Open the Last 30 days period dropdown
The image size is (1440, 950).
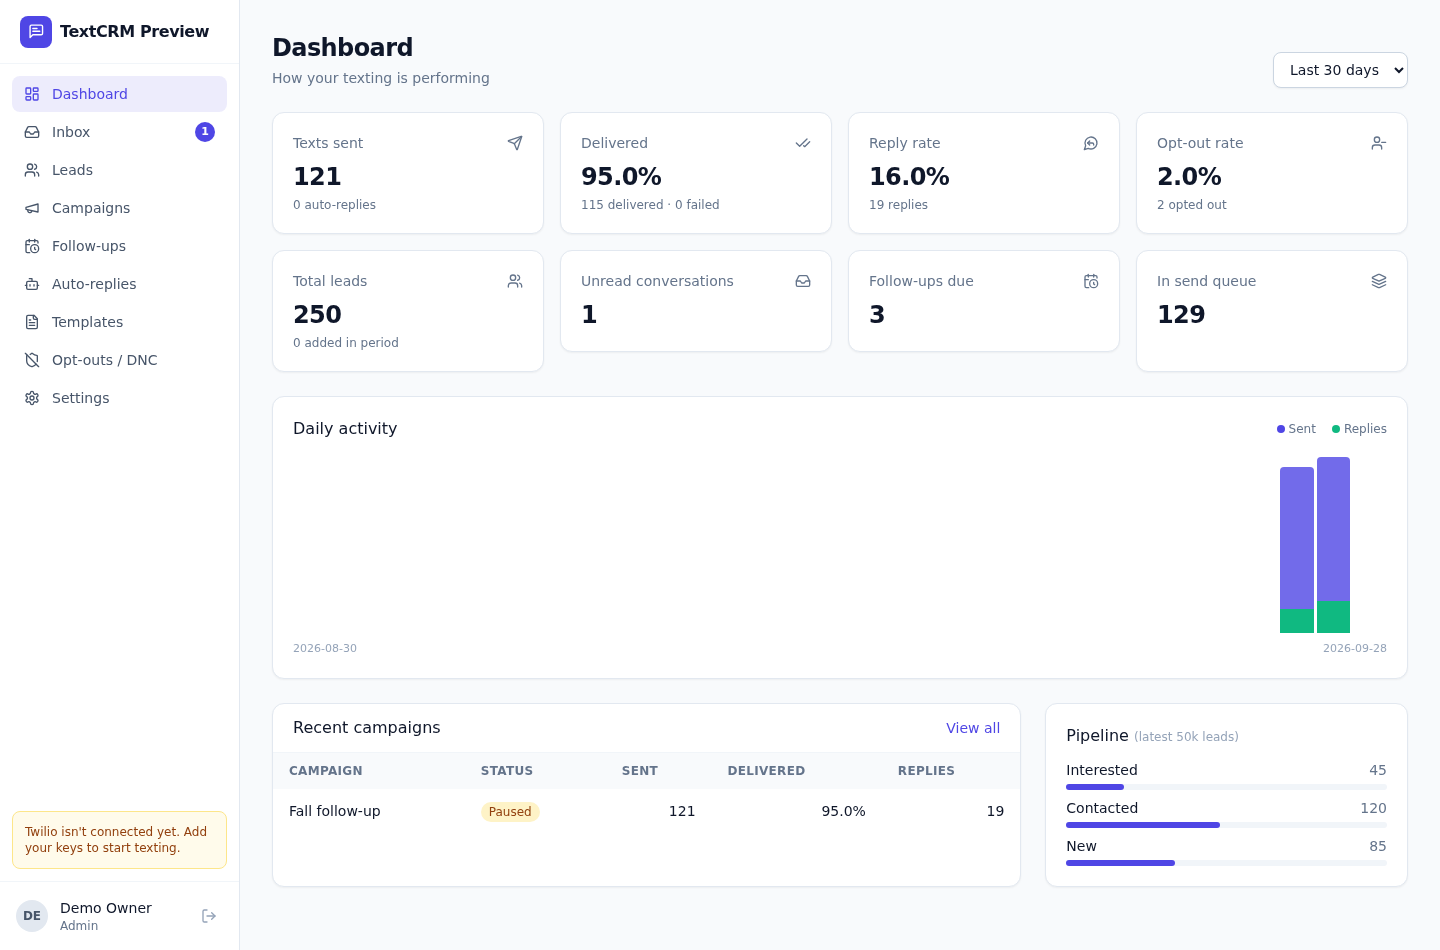(x=1340, y=70)
